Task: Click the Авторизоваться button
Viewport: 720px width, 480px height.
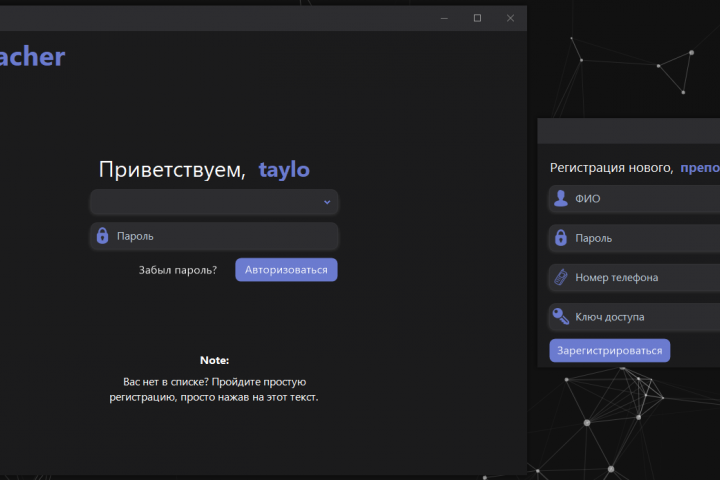Action: (287, 270)
